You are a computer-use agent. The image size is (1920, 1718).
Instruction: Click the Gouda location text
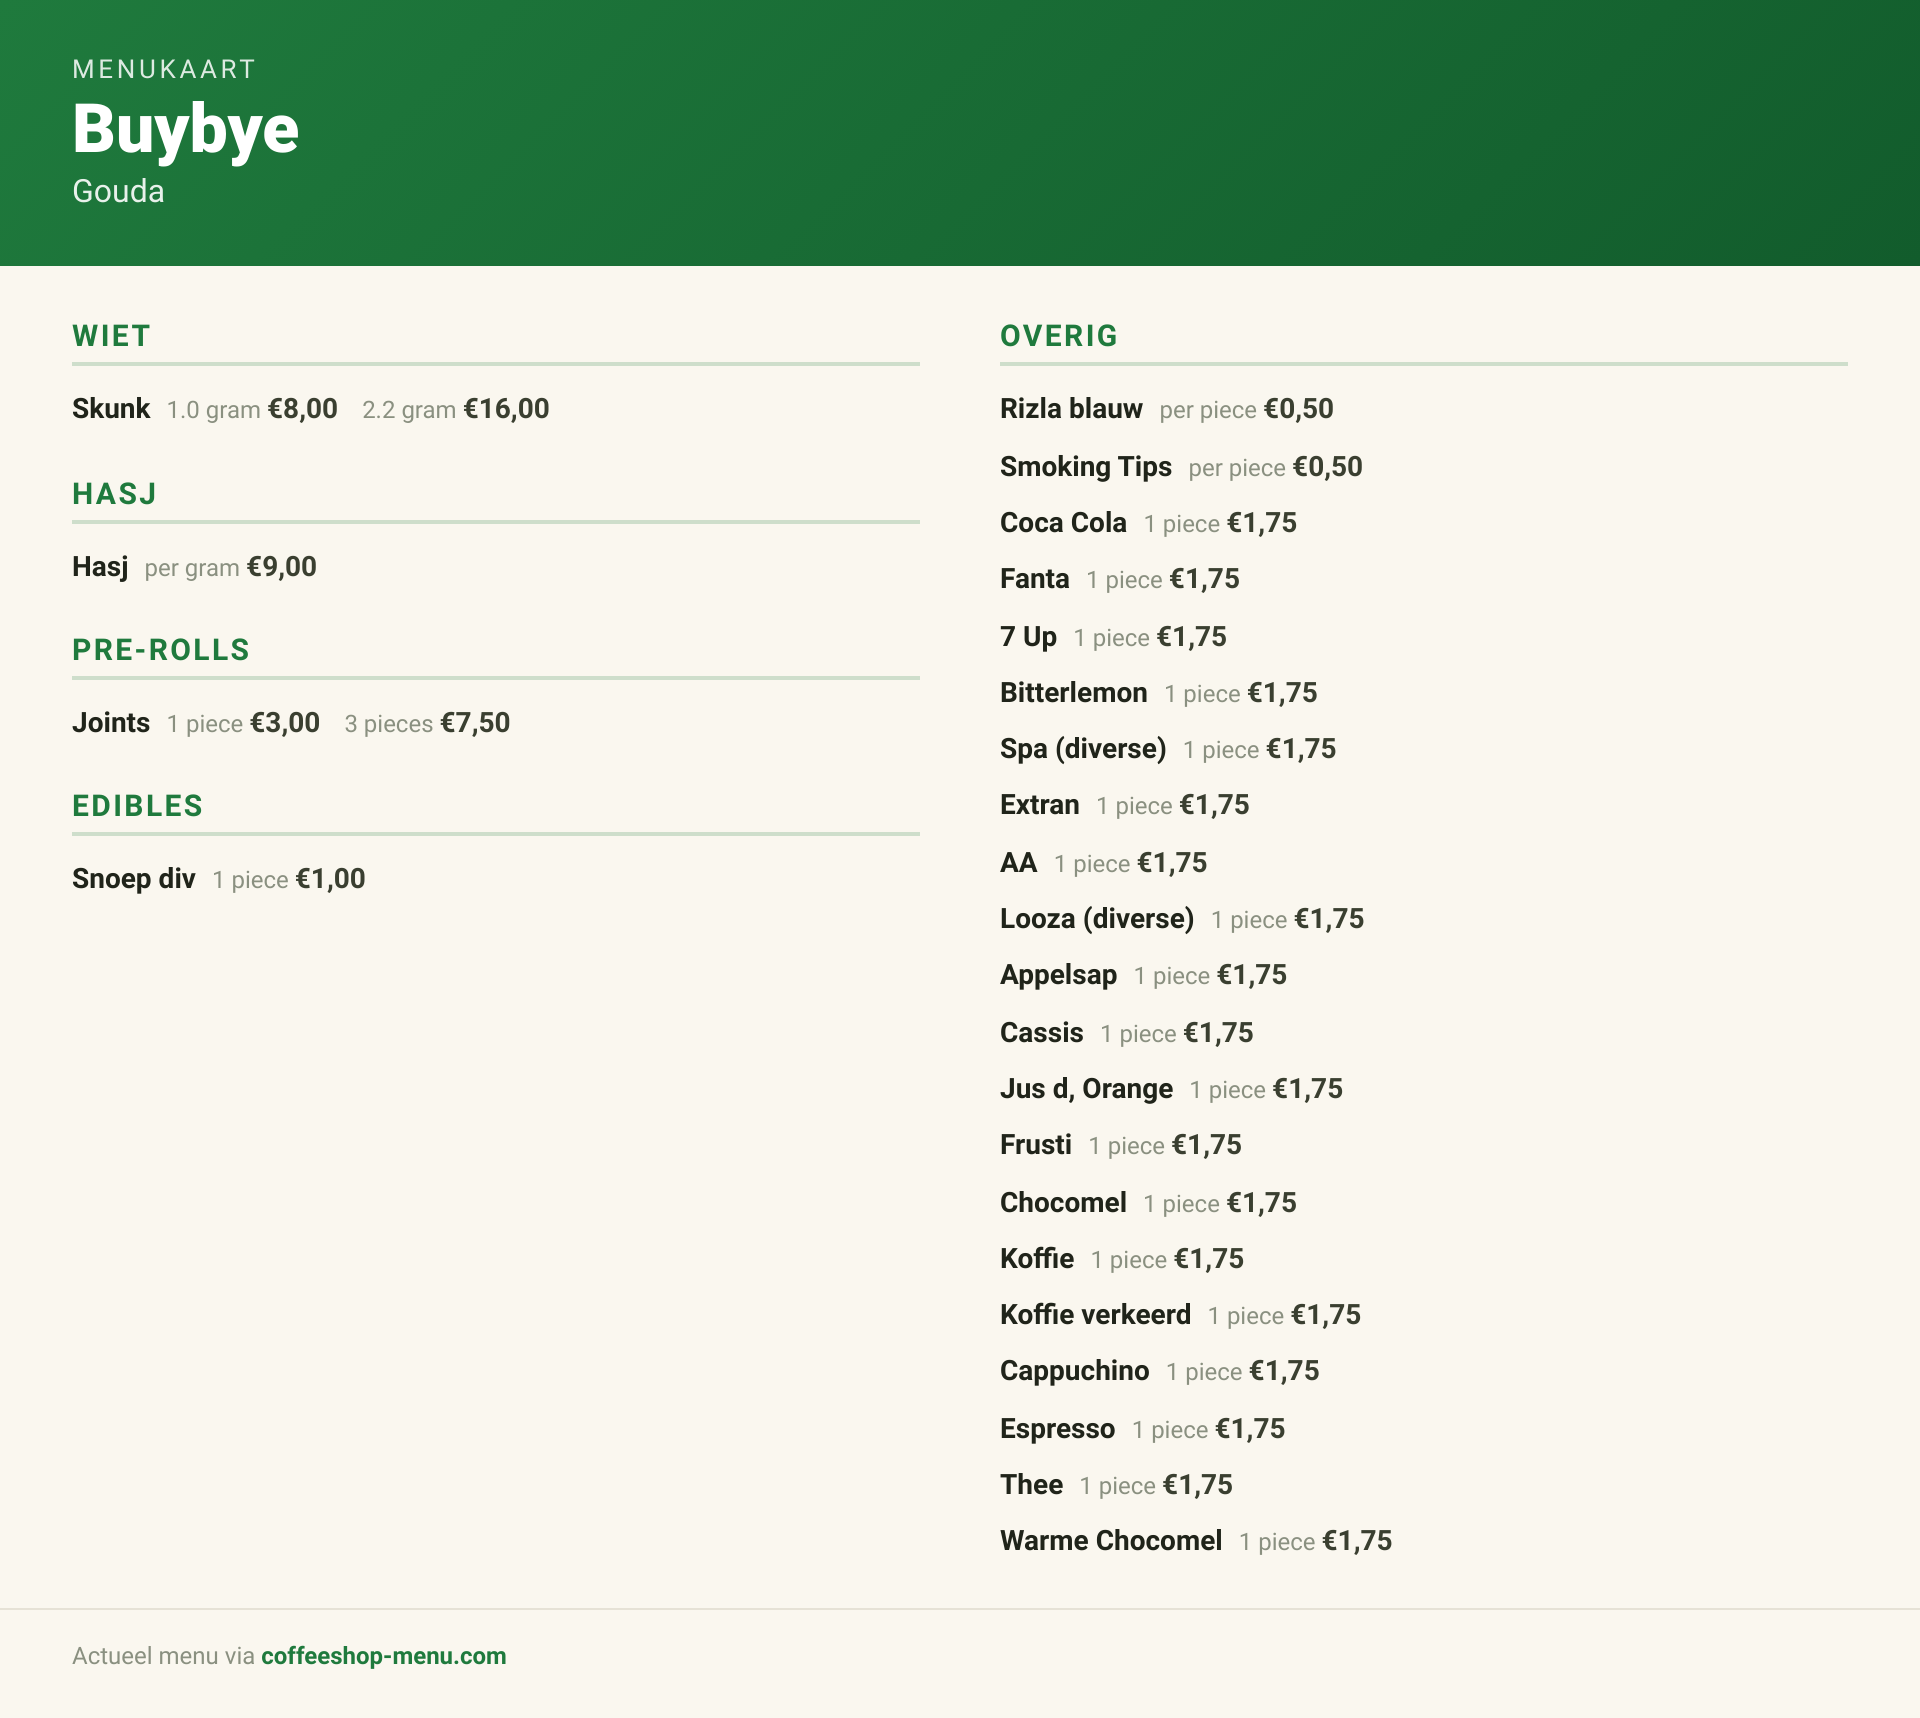[118, 191]
